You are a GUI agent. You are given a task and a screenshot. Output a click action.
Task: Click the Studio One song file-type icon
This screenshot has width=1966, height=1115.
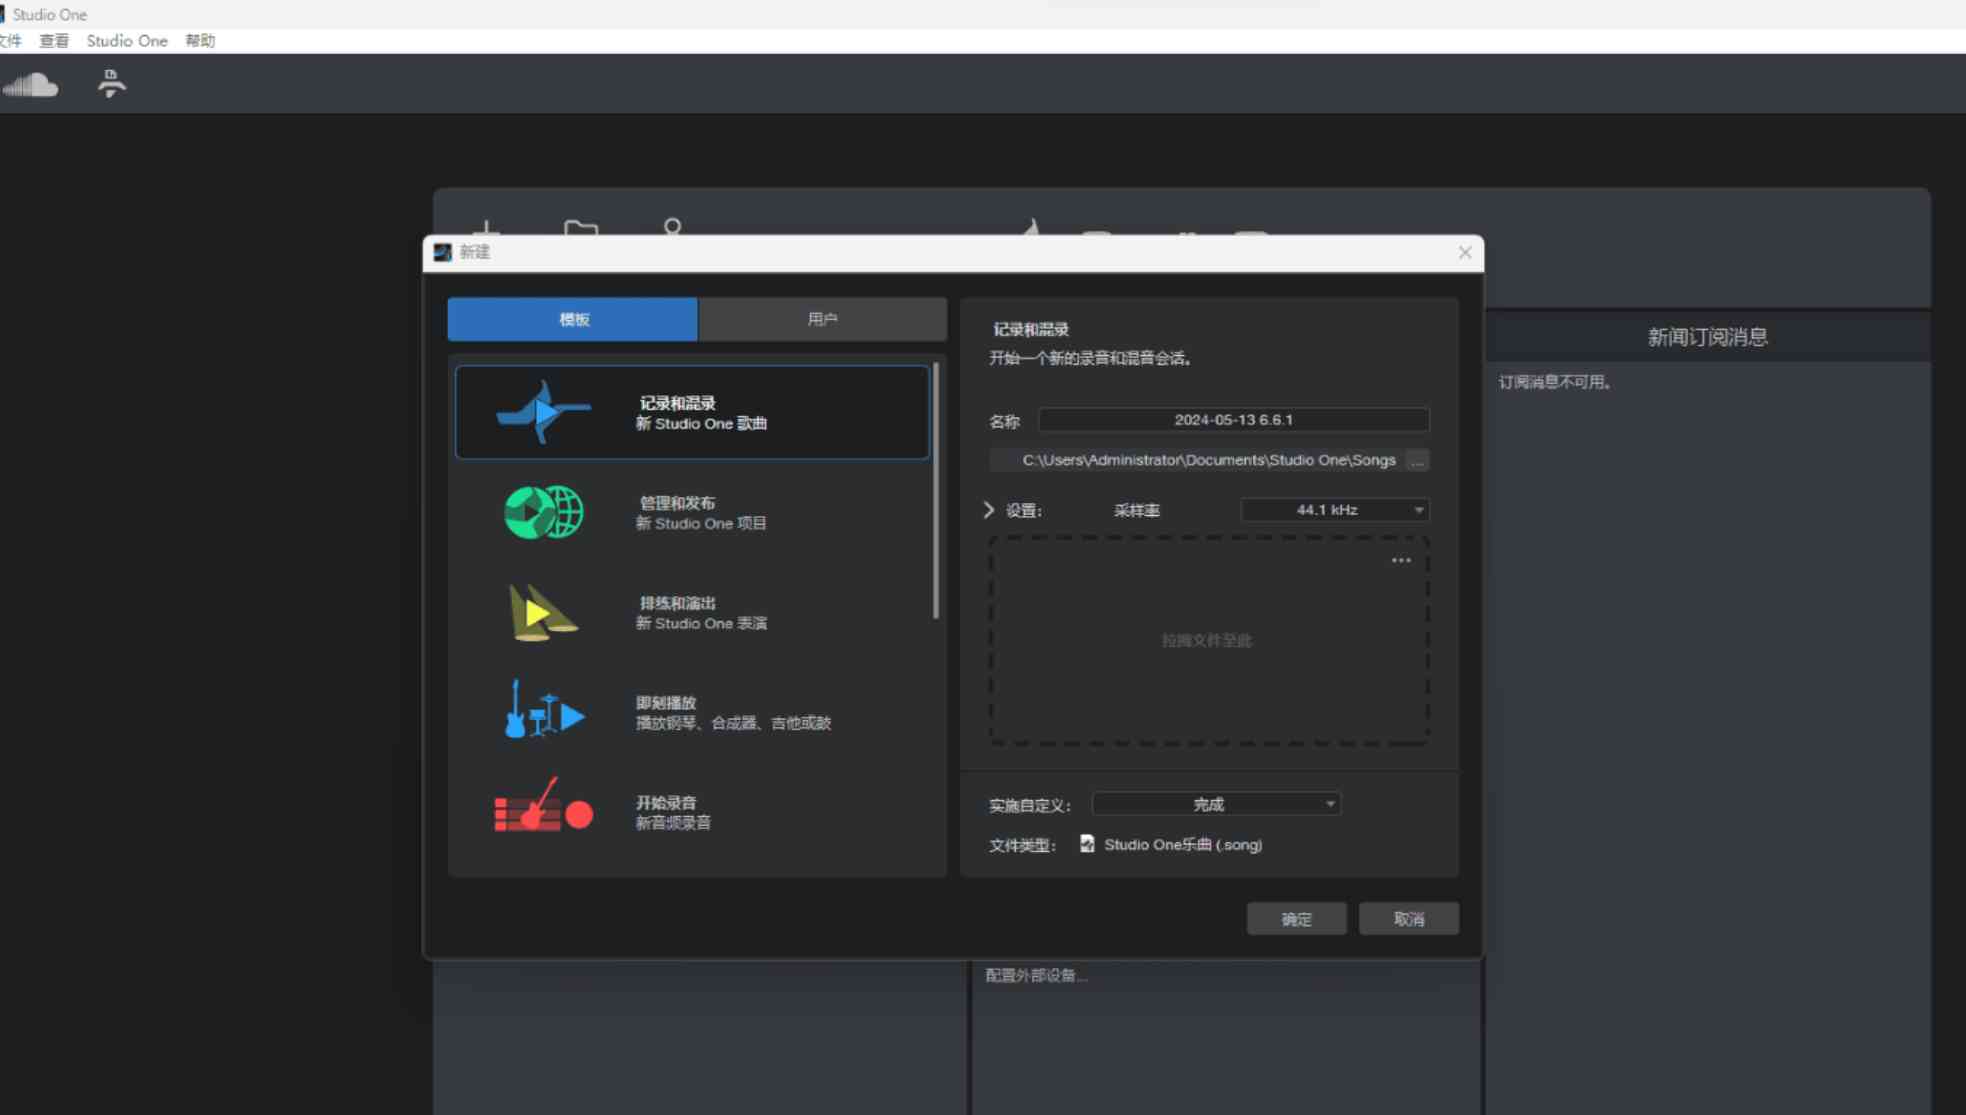tap(1087, 844)
